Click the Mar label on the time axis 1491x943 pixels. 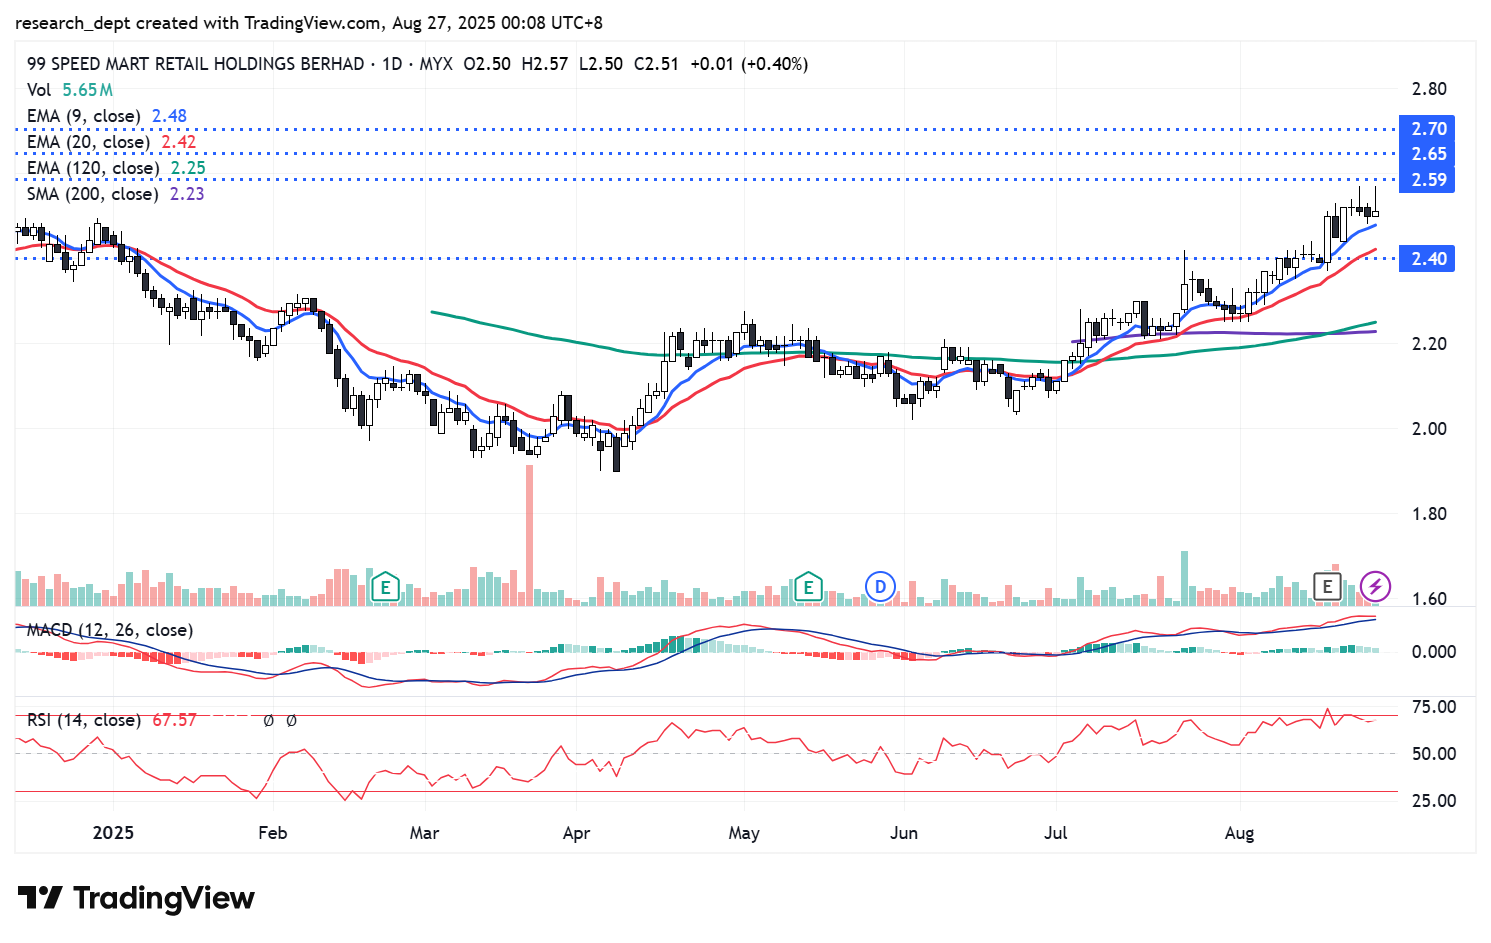pyautogui.click(x=424, y=833)
